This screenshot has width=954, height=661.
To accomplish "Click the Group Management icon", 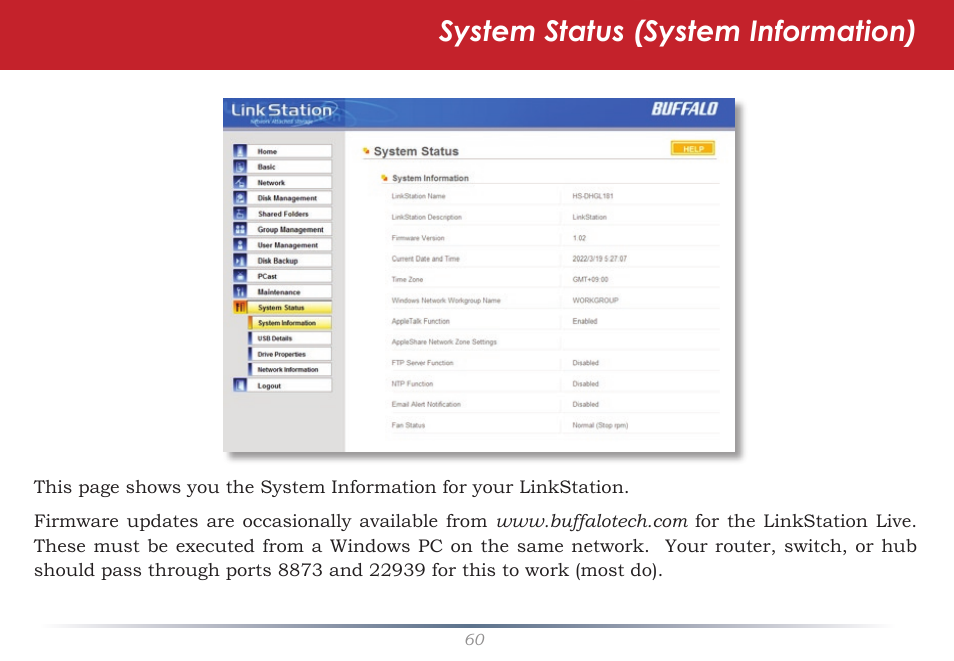I will click(240, 229).
